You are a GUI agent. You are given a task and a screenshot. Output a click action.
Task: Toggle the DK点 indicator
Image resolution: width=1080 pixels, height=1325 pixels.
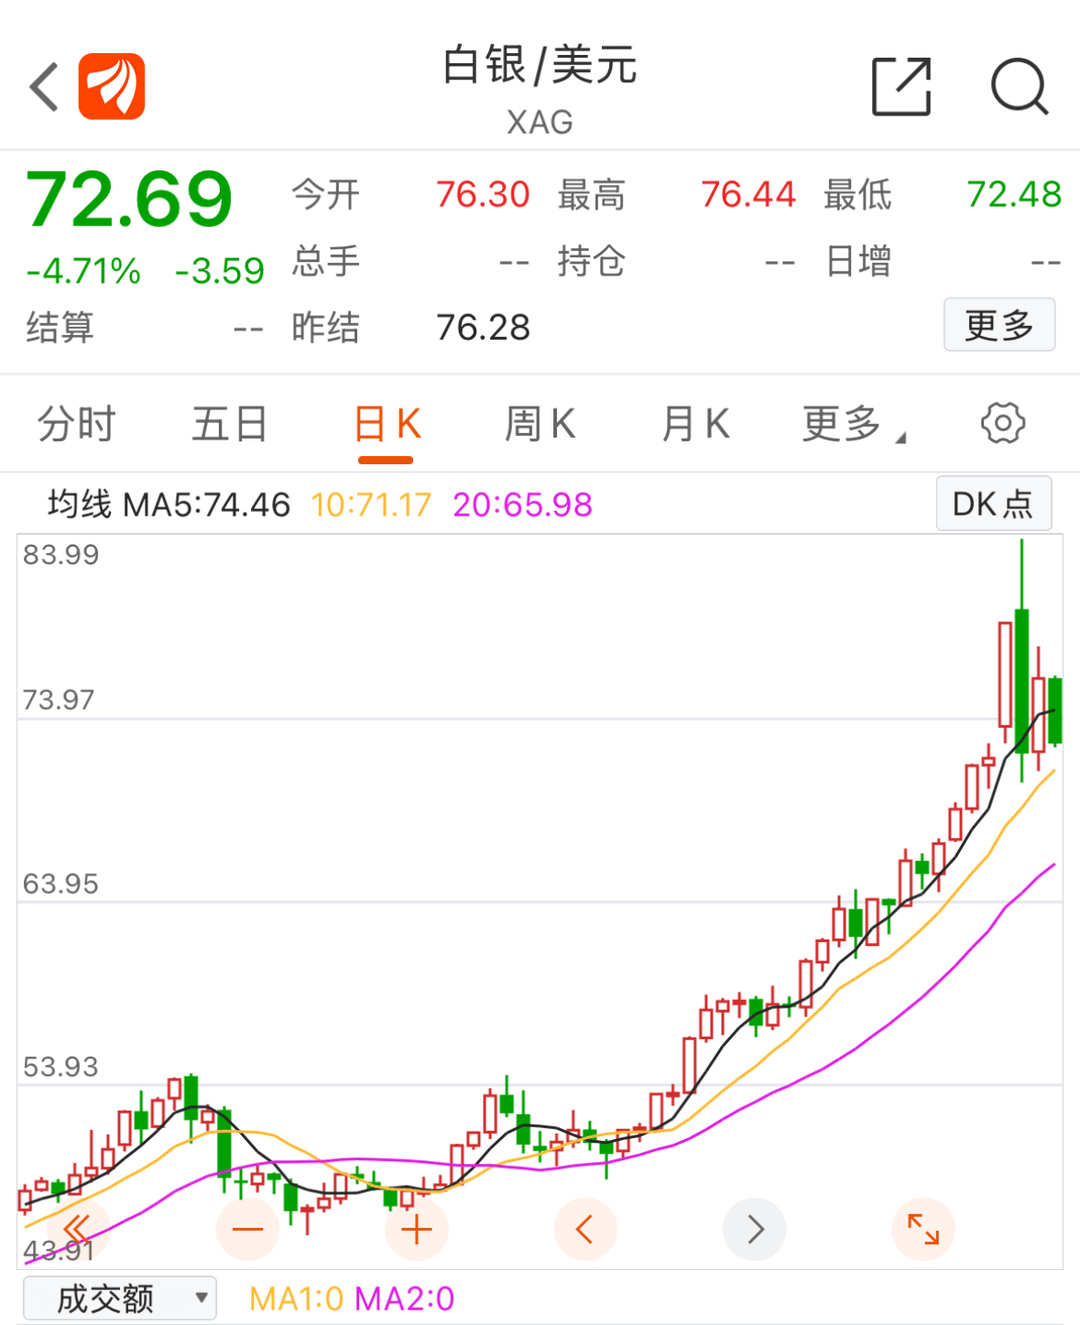tap(993, 504)
